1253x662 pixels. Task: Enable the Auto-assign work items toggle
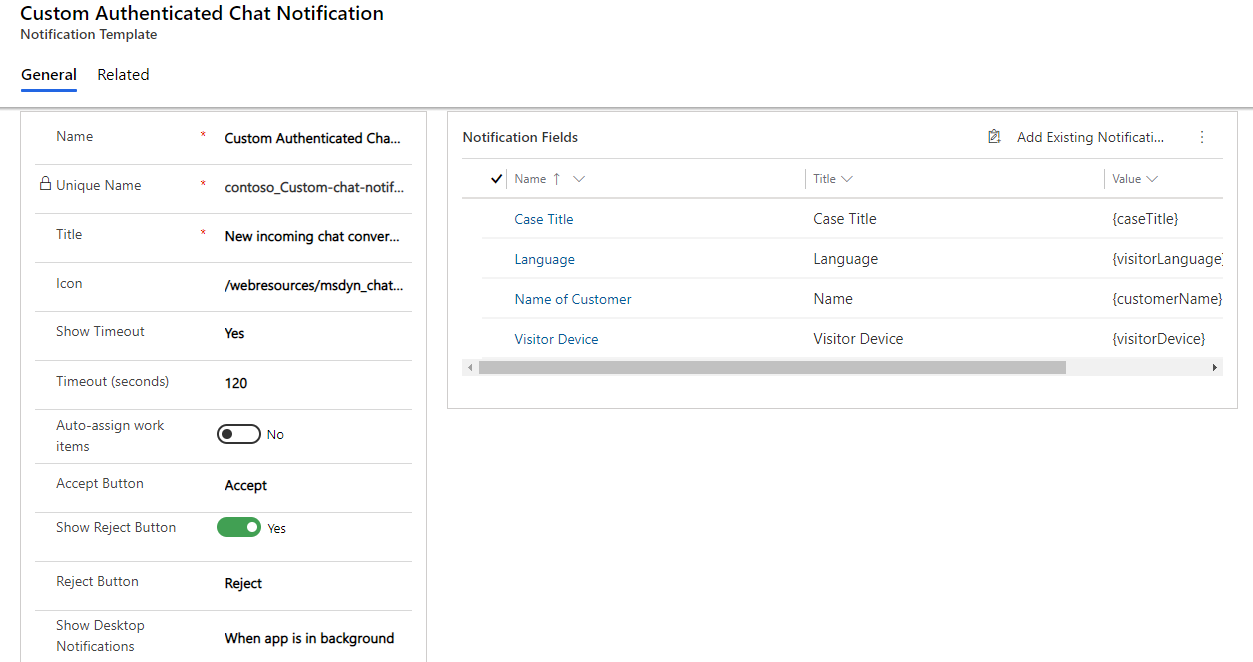coord(238,433)
